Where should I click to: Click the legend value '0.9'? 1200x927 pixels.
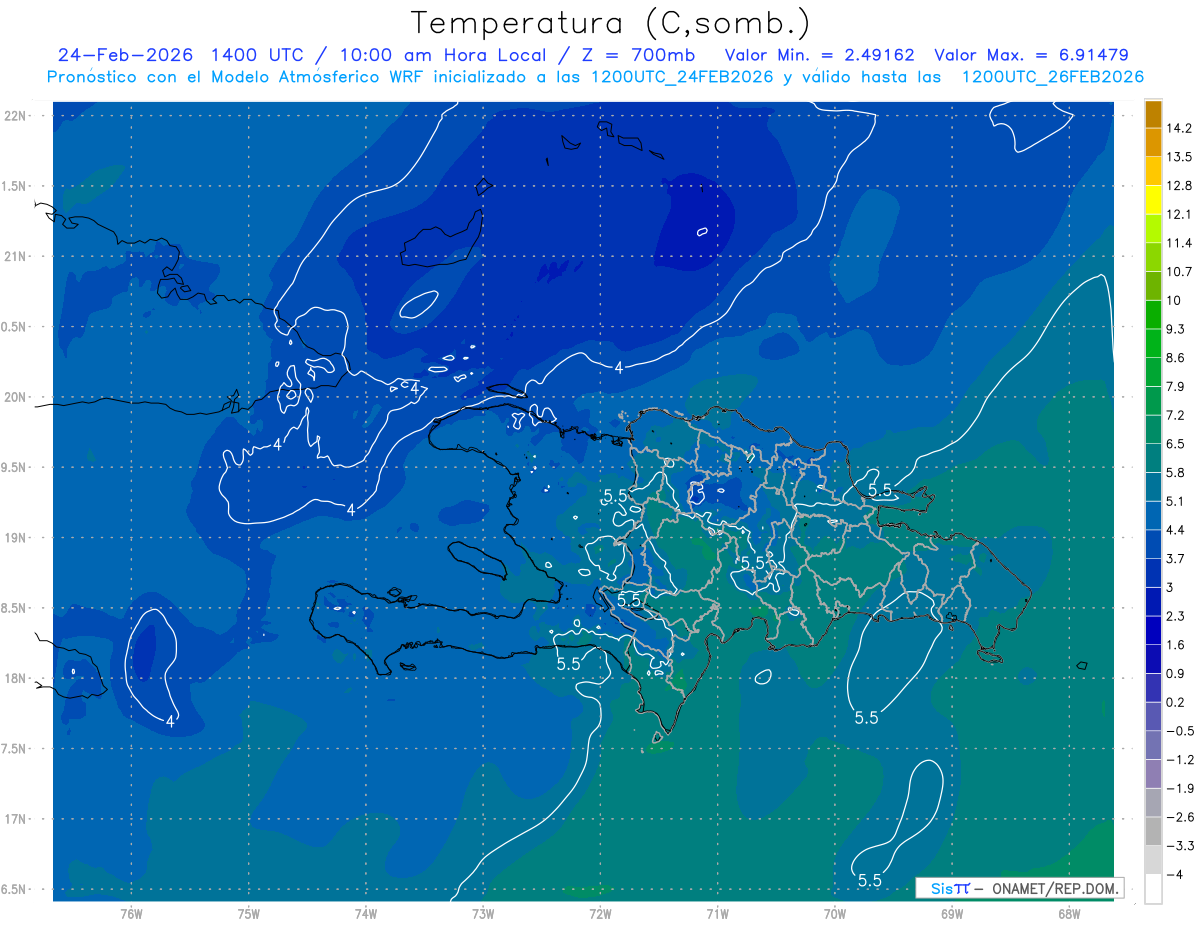tap(1176, 673)
